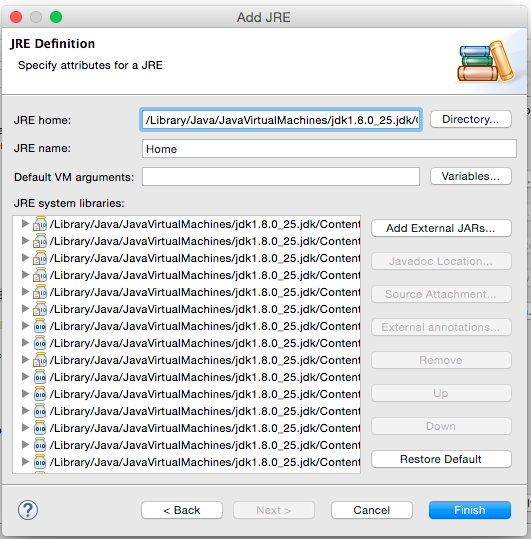Click jar icon of thirteenth system library
The width and height of the screenshot is (531, 539).
coord(40,428)
